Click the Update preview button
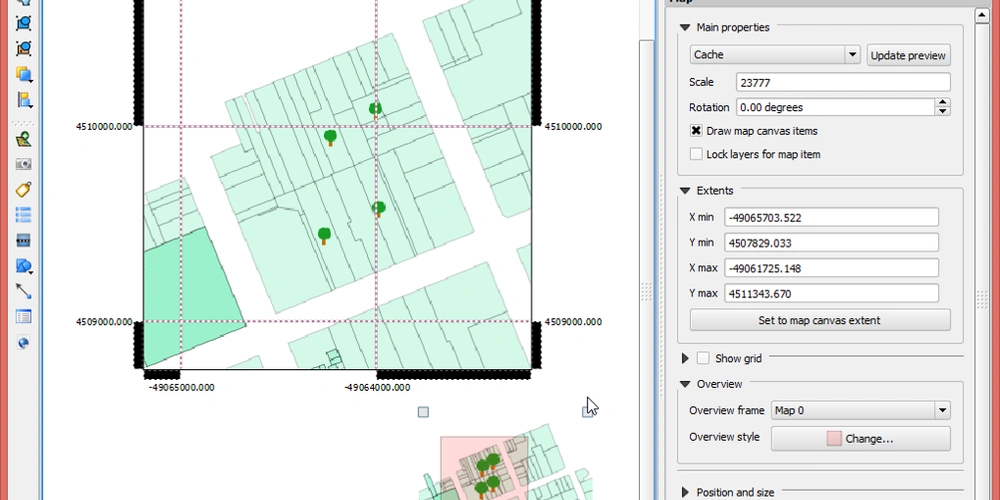This screenshot has width=1000, height=500. [908, 55]
